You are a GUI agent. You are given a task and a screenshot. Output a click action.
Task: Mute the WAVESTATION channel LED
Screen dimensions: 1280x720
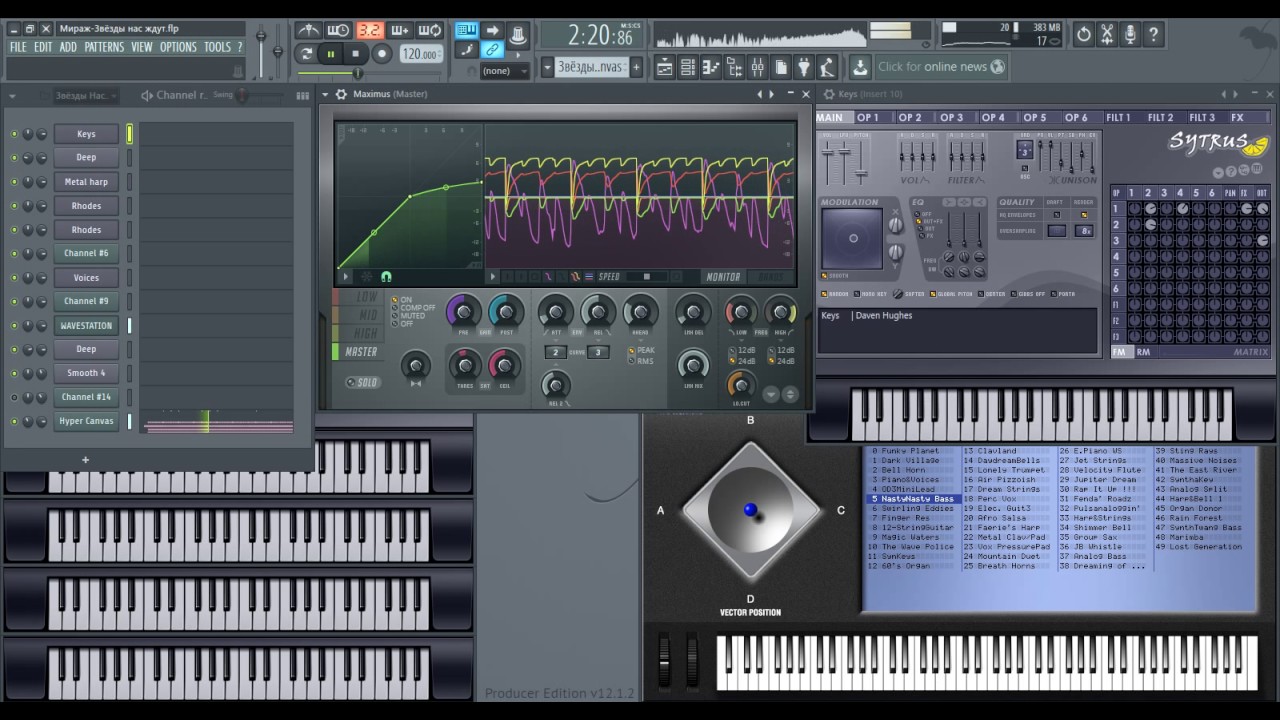pos(14,326)
